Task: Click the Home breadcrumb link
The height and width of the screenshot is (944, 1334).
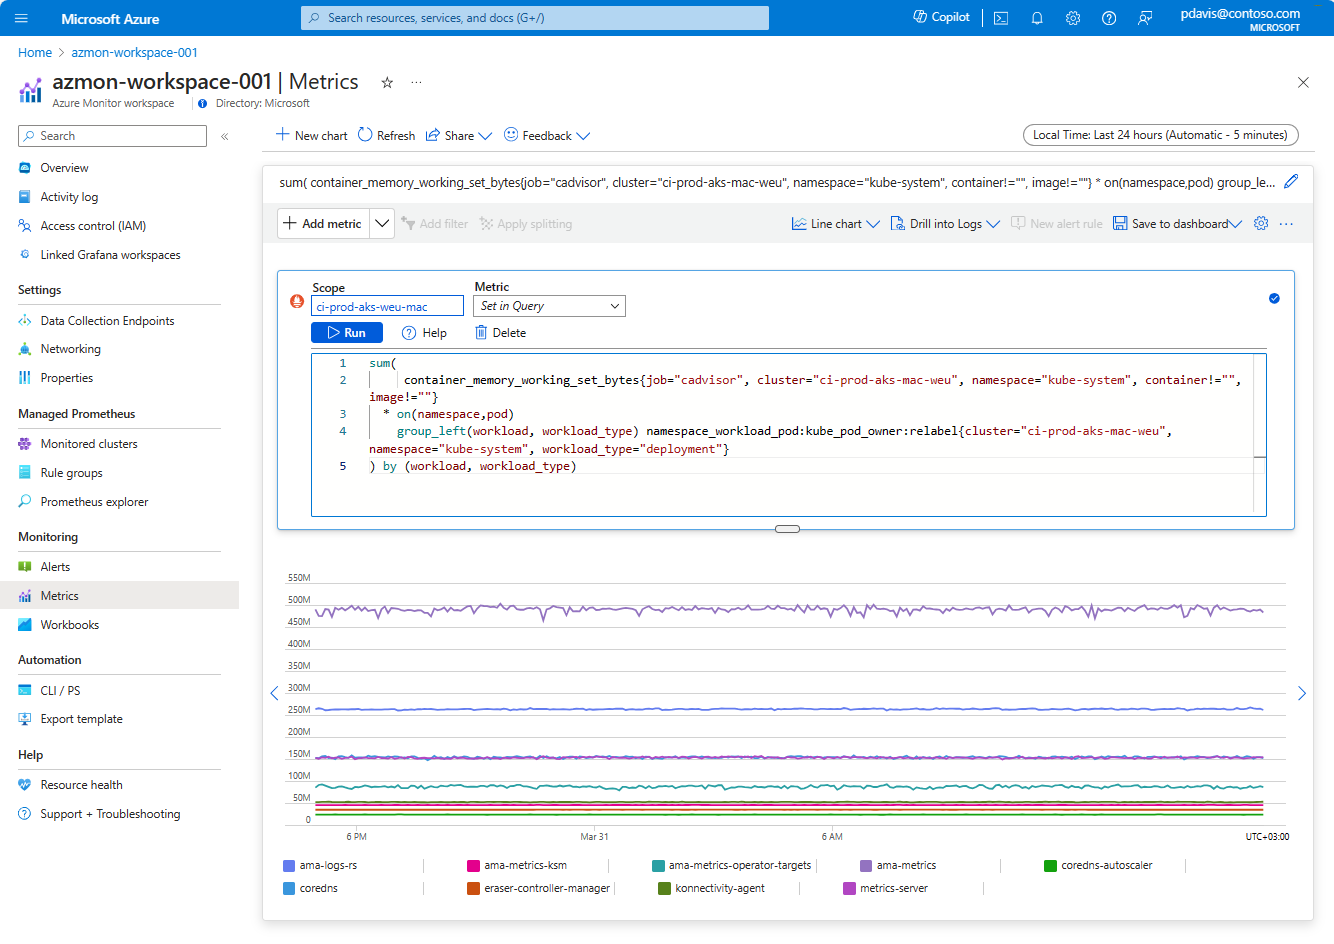Action: 35,53
